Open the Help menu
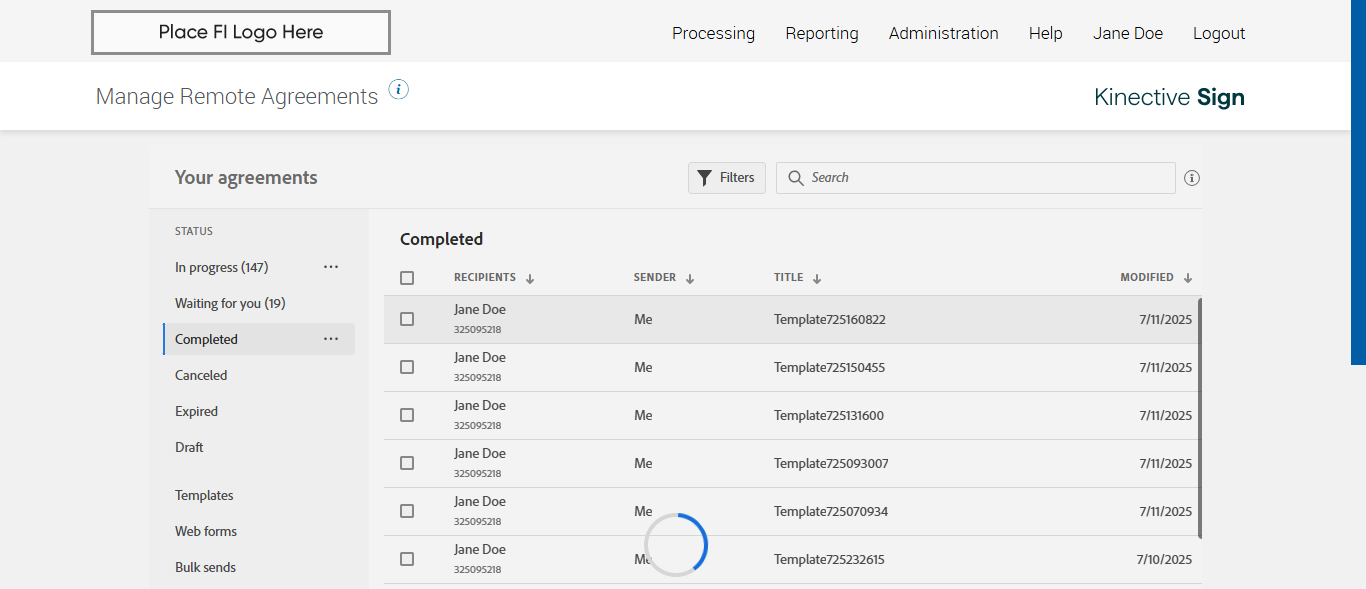 tap(1045, 33)
